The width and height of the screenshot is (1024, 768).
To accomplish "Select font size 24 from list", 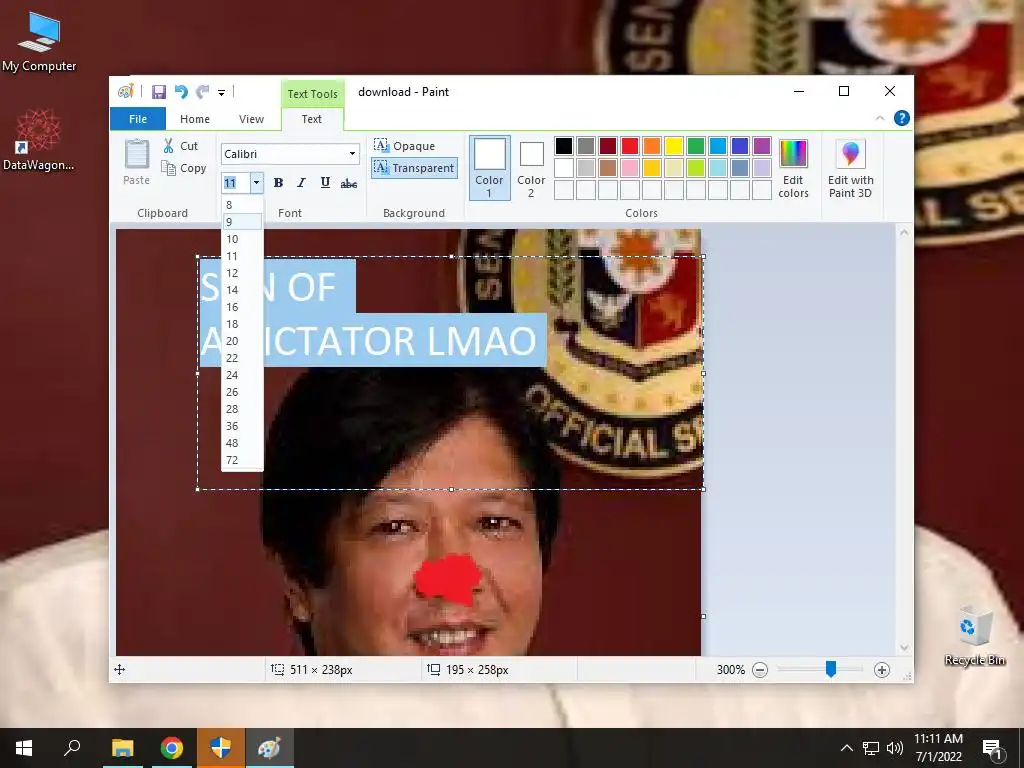I will (242, 375).
